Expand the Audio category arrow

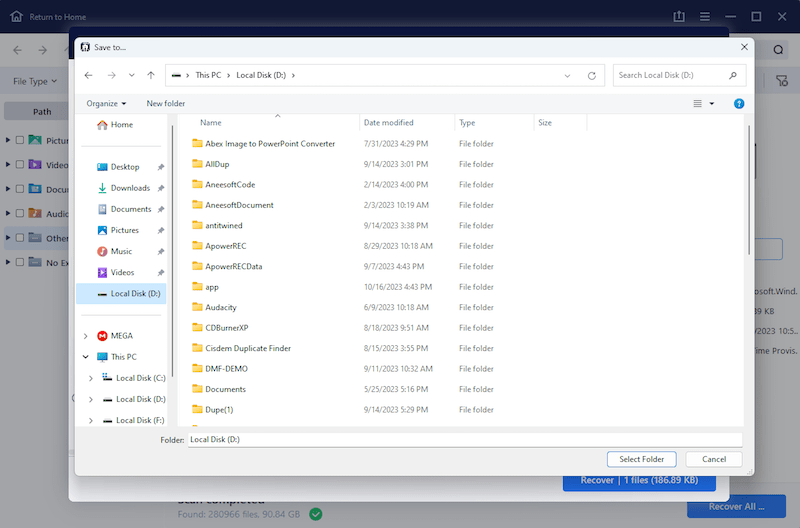click(x=8, y=213)
